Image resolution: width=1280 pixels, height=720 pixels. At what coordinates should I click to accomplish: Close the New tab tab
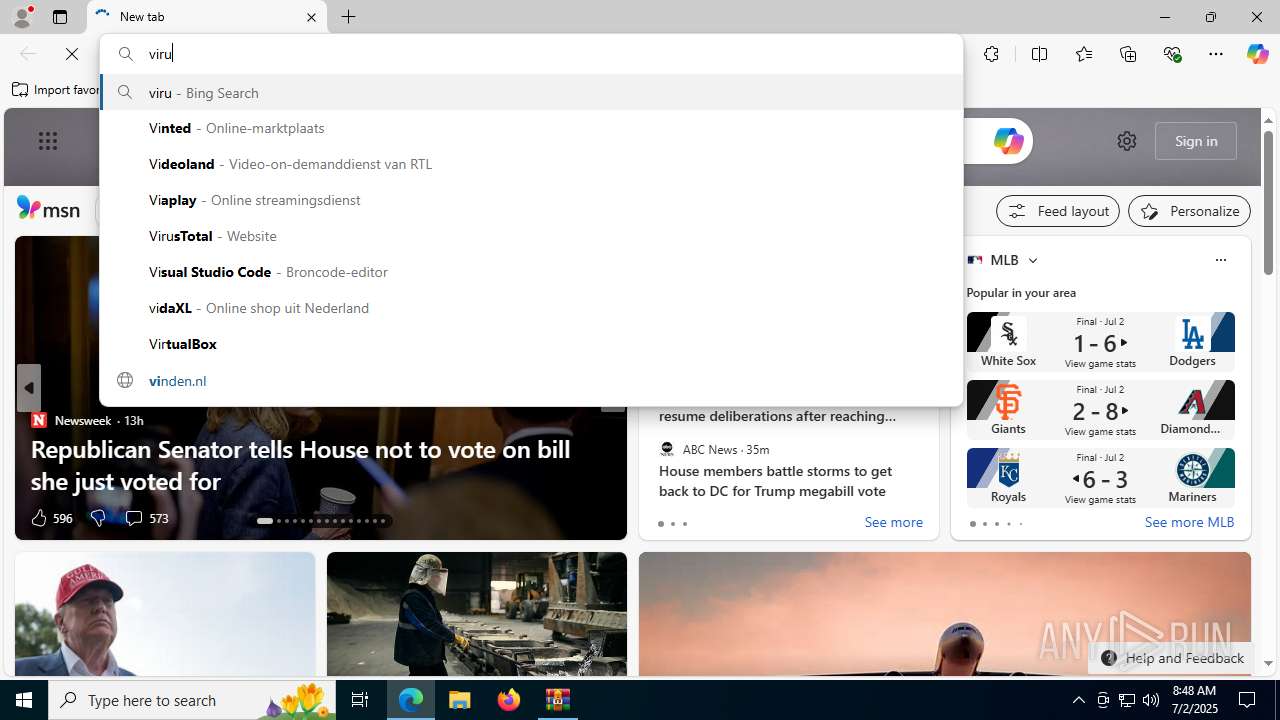coord(311,17)
